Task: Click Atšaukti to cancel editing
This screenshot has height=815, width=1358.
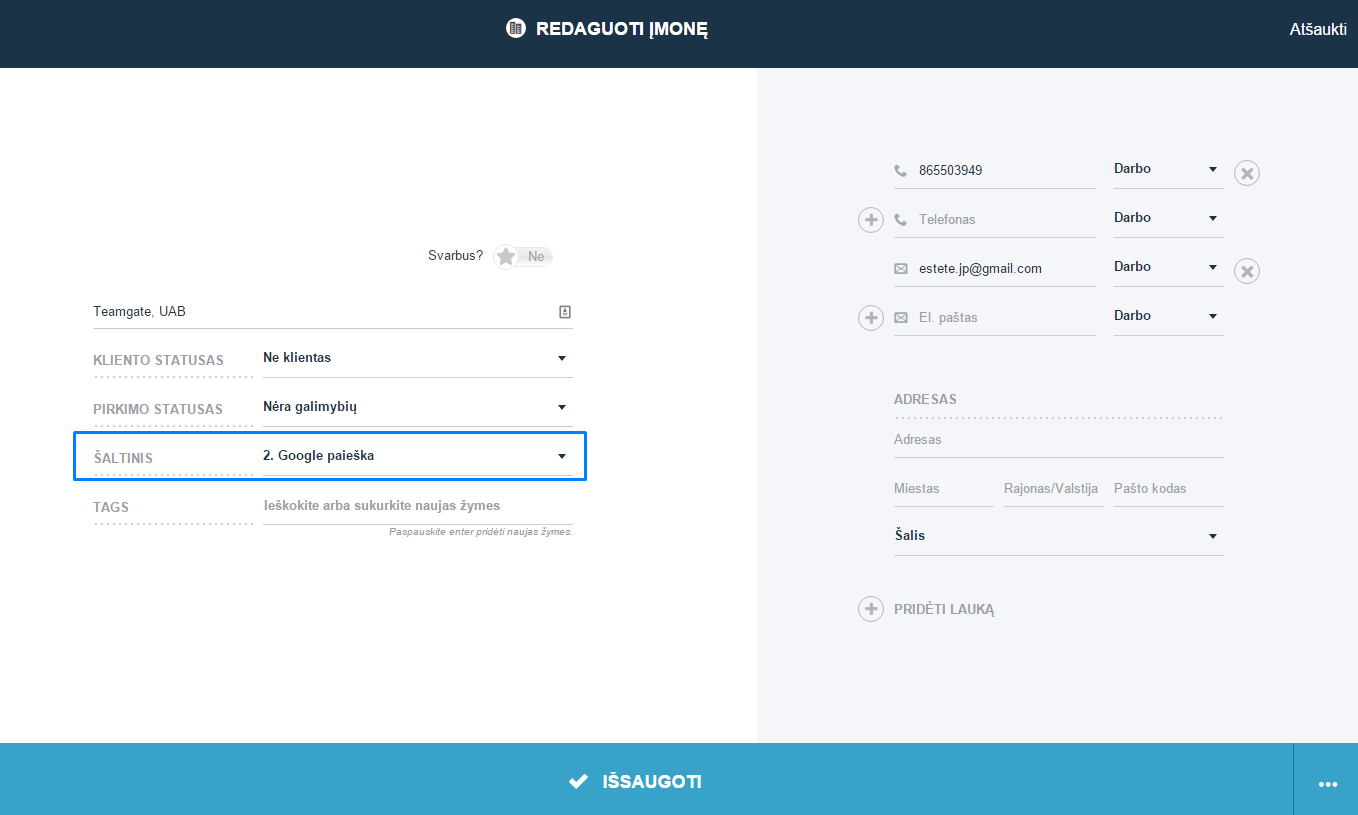Action: 1318,30
